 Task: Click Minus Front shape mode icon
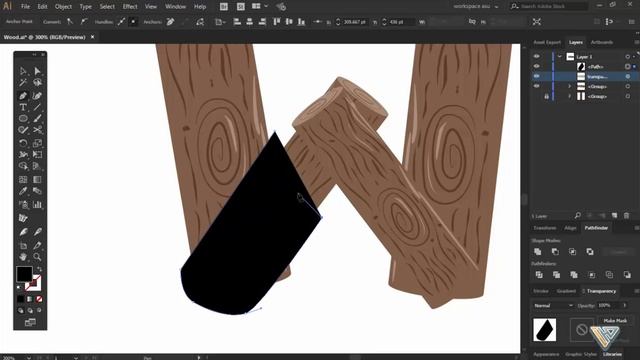pos(555,251)
